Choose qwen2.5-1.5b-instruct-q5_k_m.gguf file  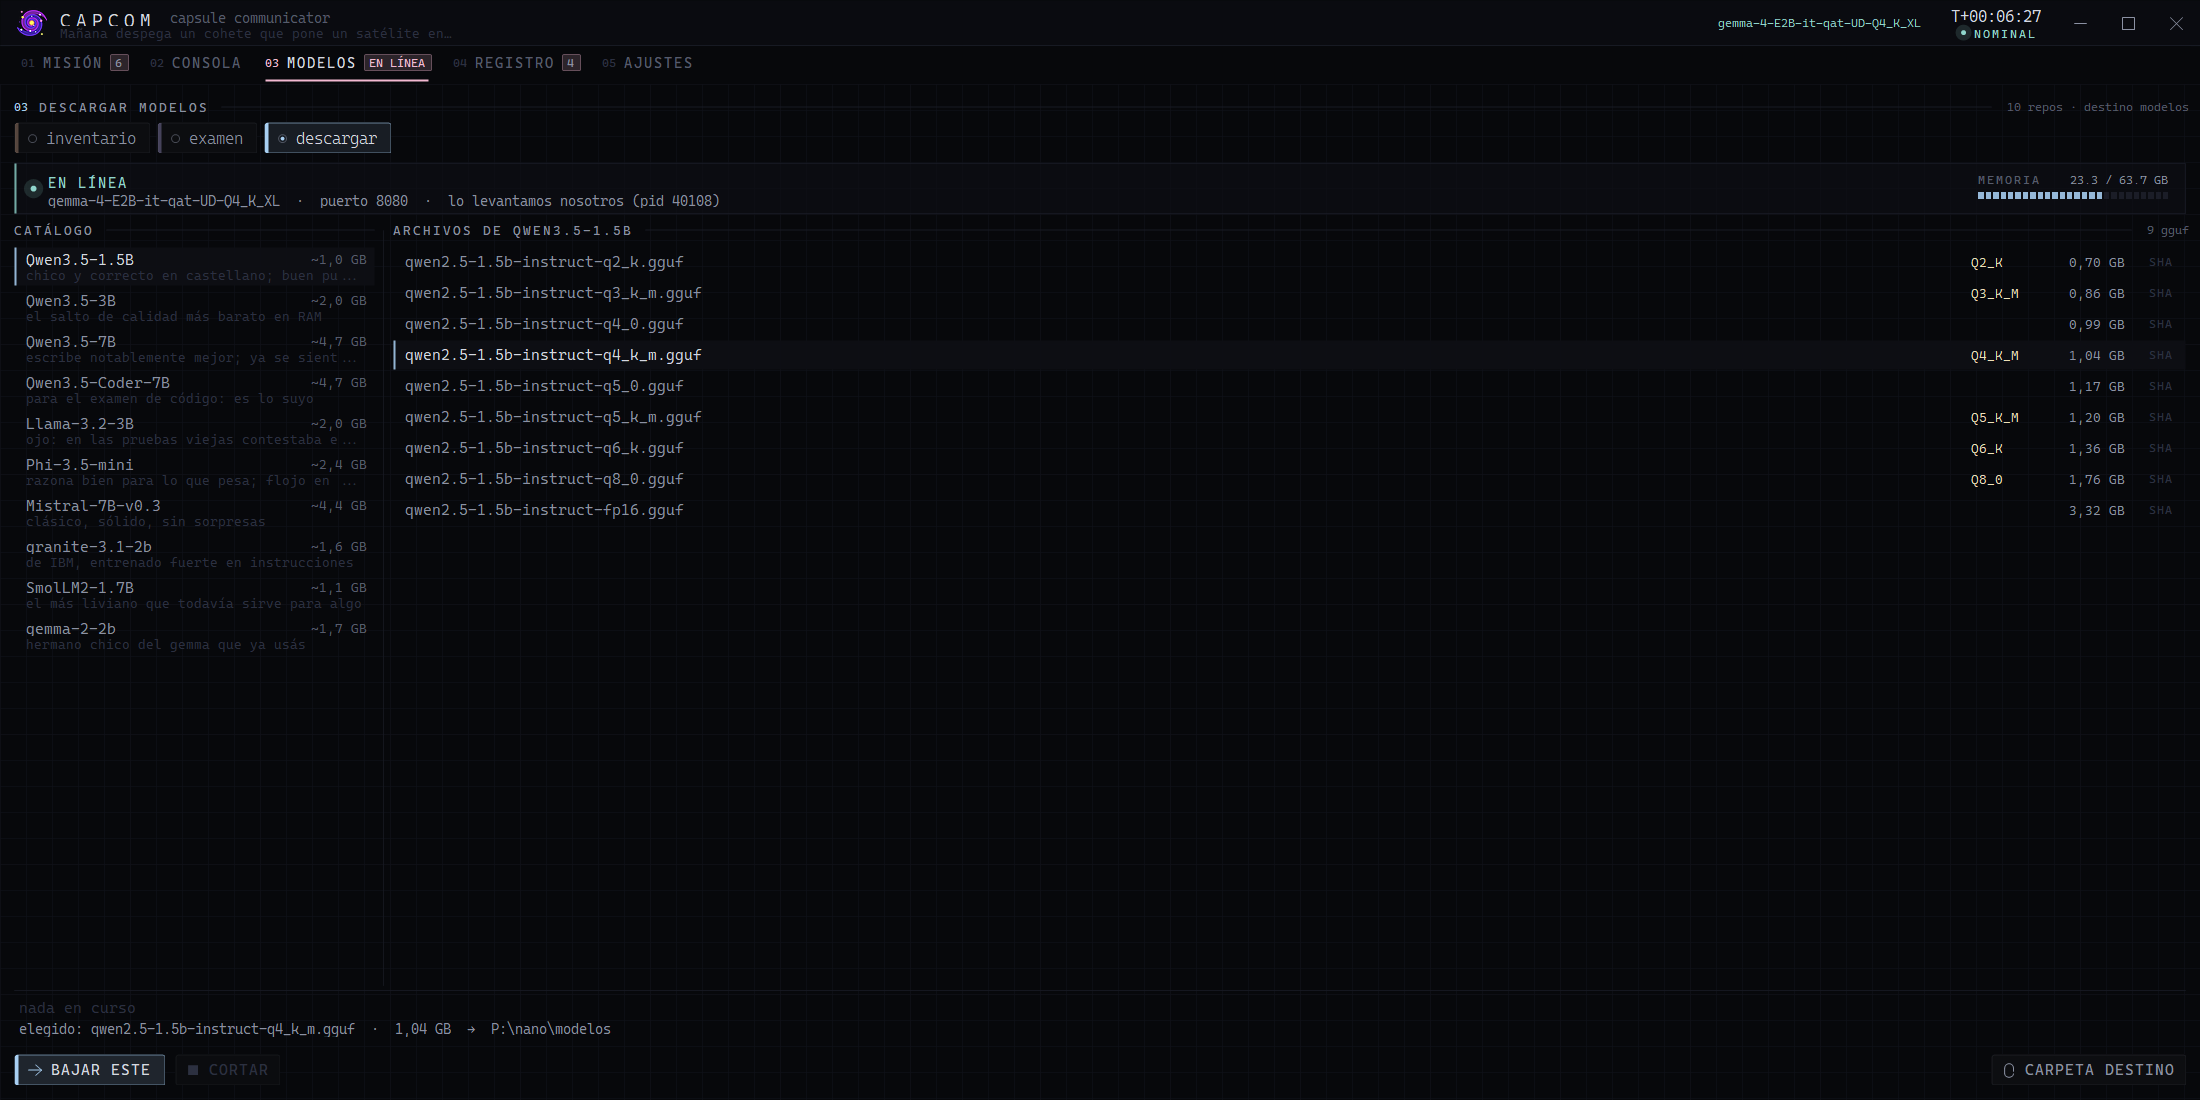[x=1289, y=417]
